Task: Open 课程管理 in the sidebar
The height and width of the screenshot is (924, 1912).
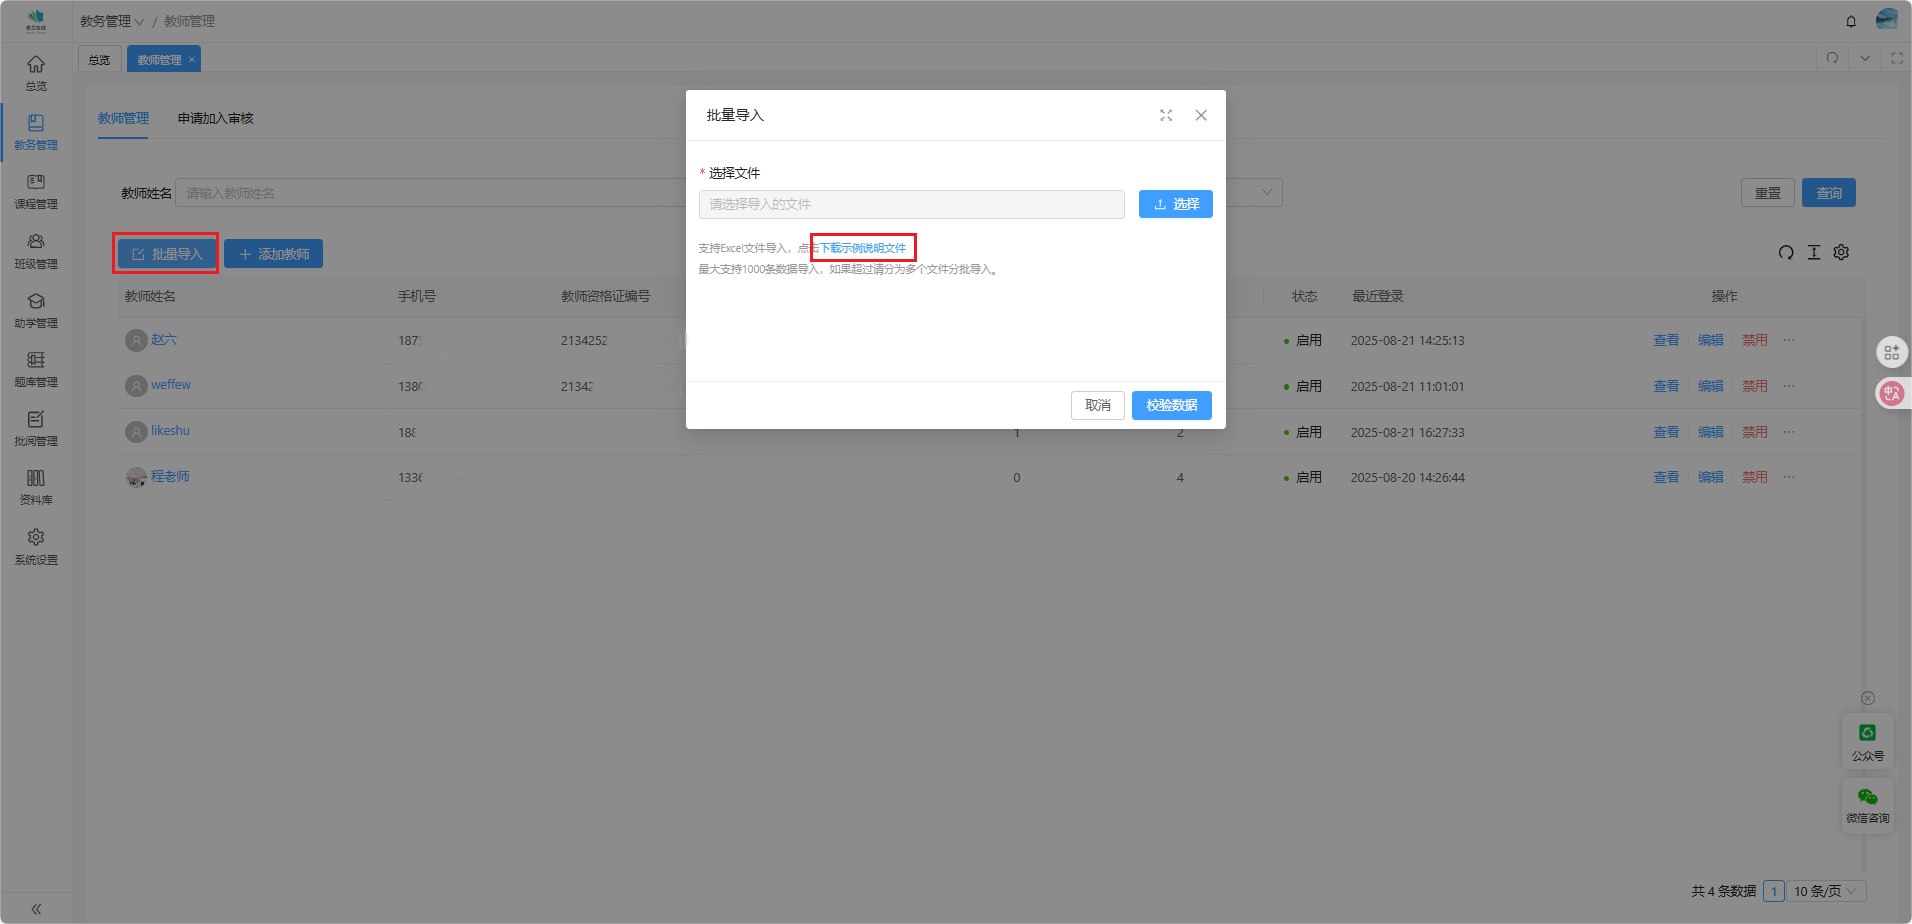Action: click(x=36, y=190)
